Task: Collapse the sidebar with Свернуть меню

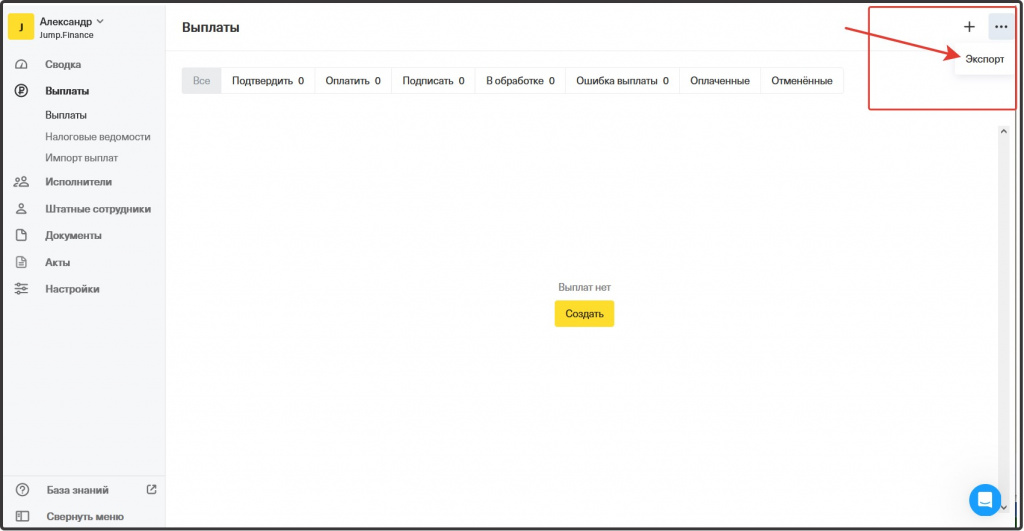Action: pos(84,516)
